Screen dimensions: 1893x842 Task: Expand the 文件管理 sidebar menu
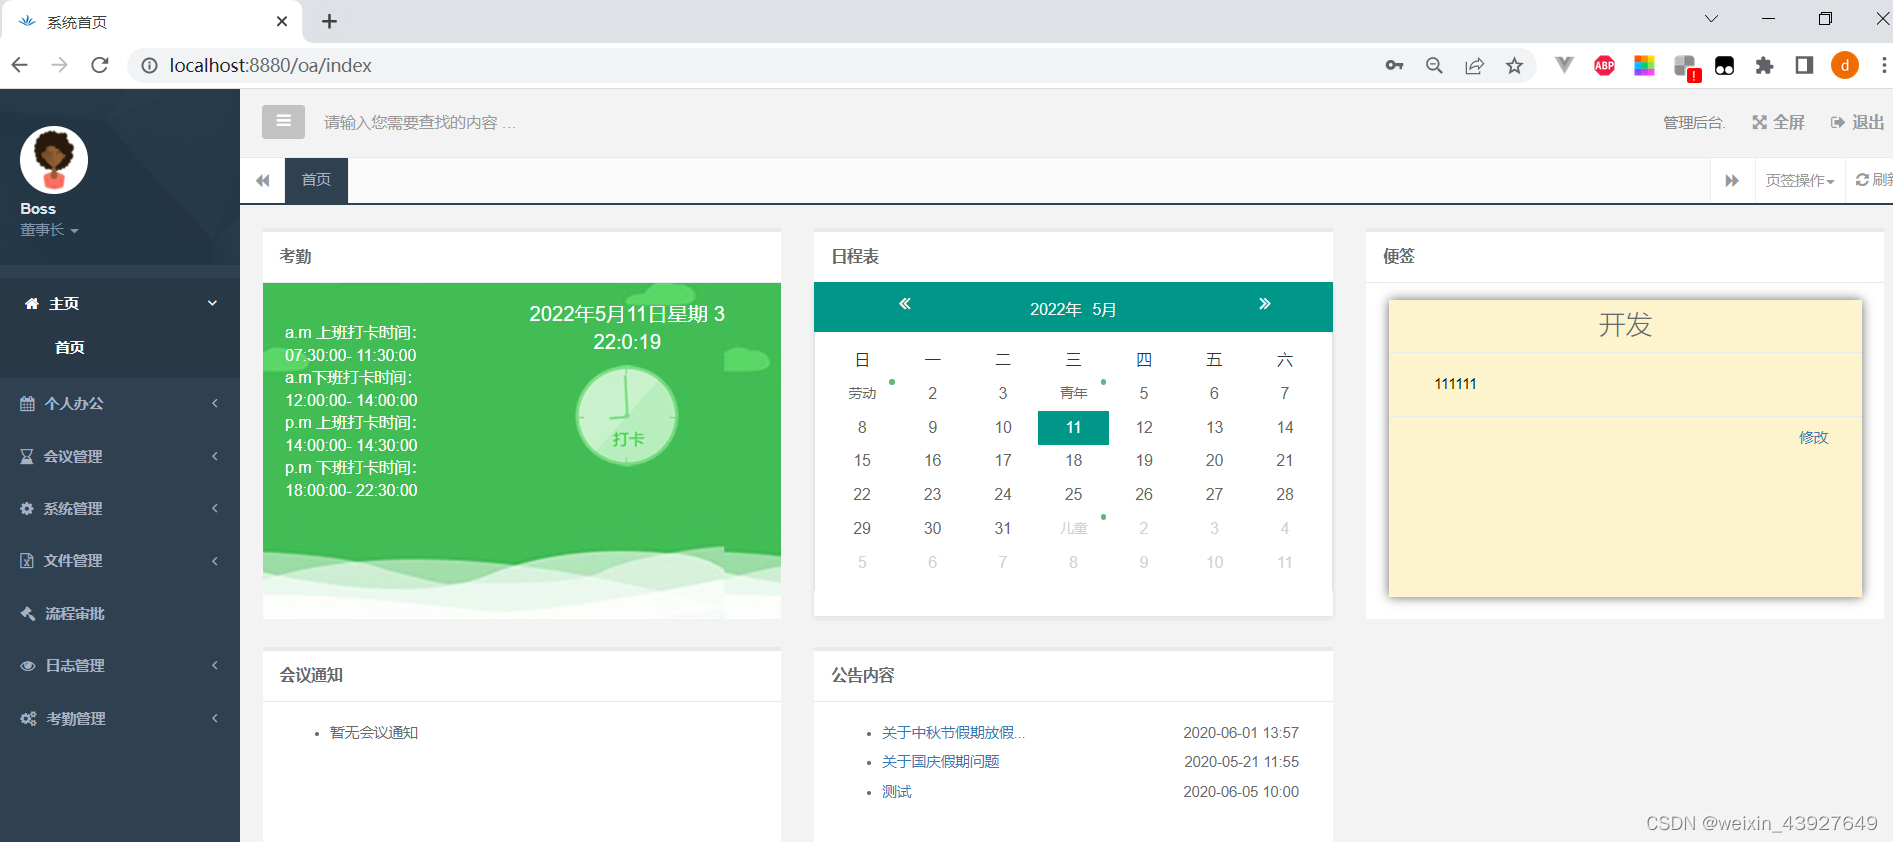coord(120,560)
